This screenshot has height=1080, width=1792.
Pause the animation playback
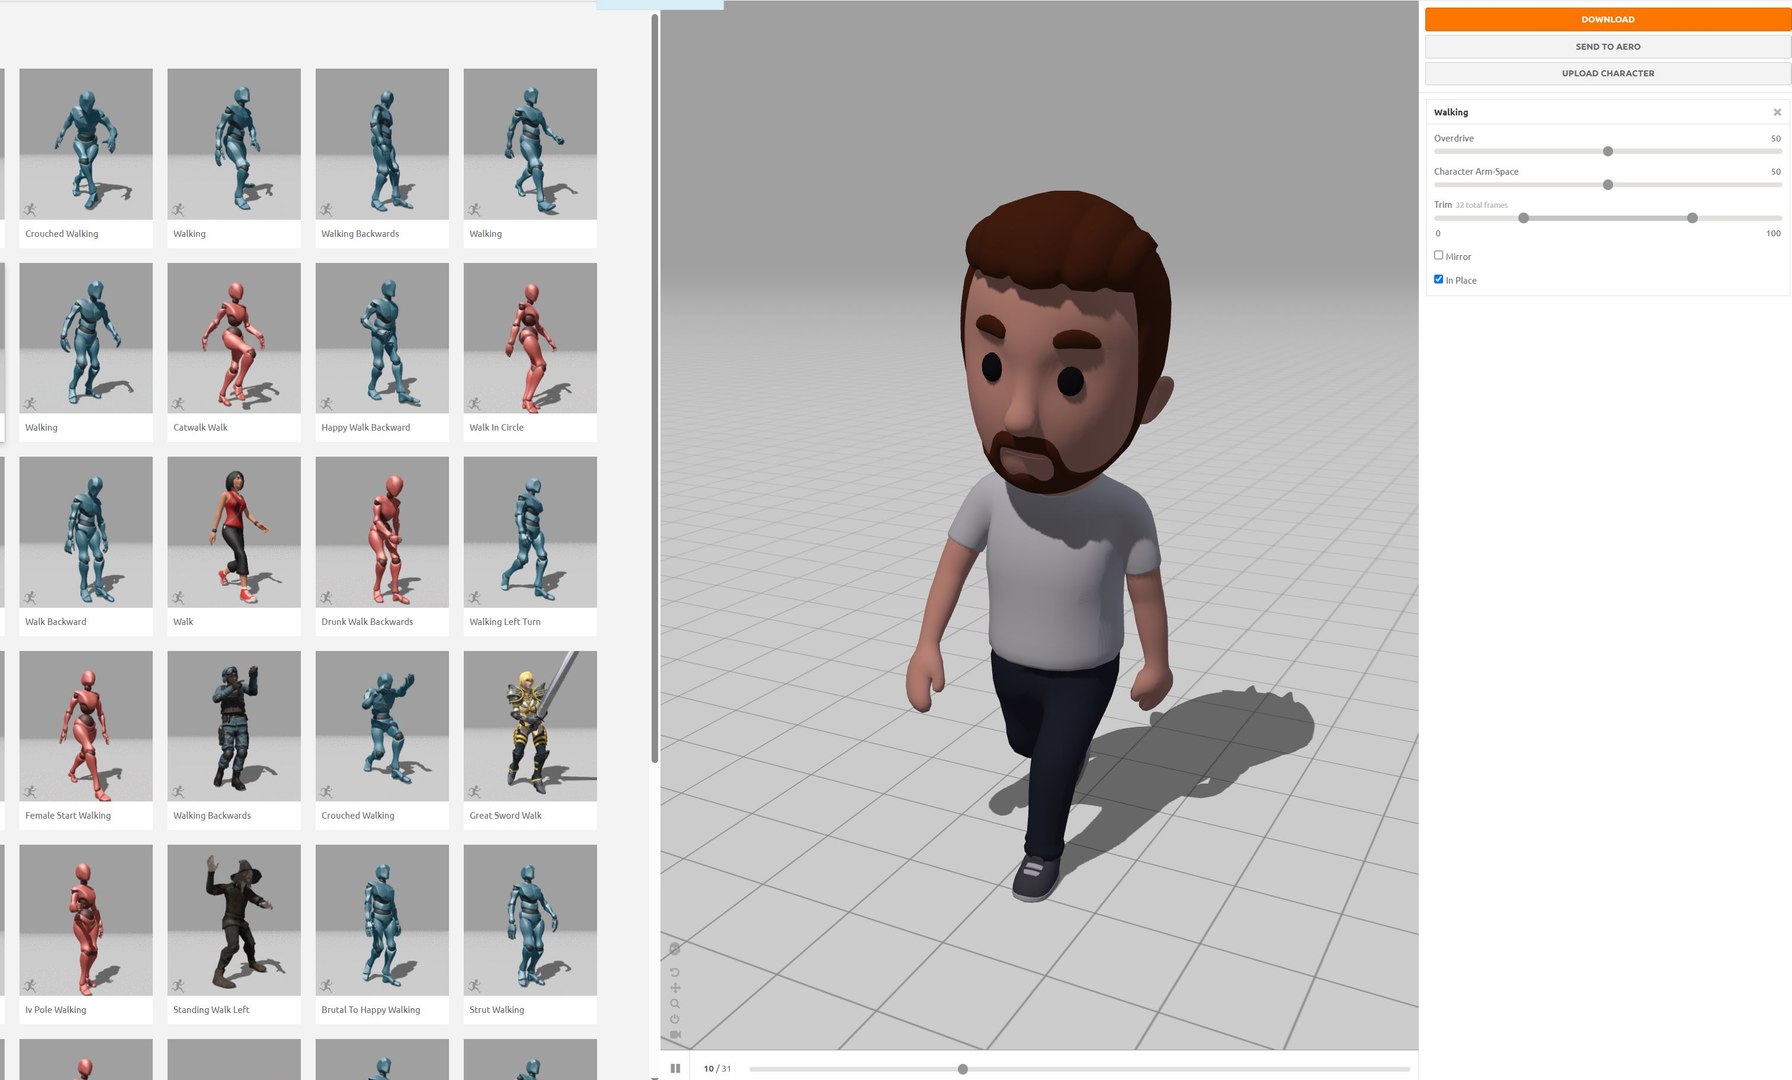(675, 1068)
